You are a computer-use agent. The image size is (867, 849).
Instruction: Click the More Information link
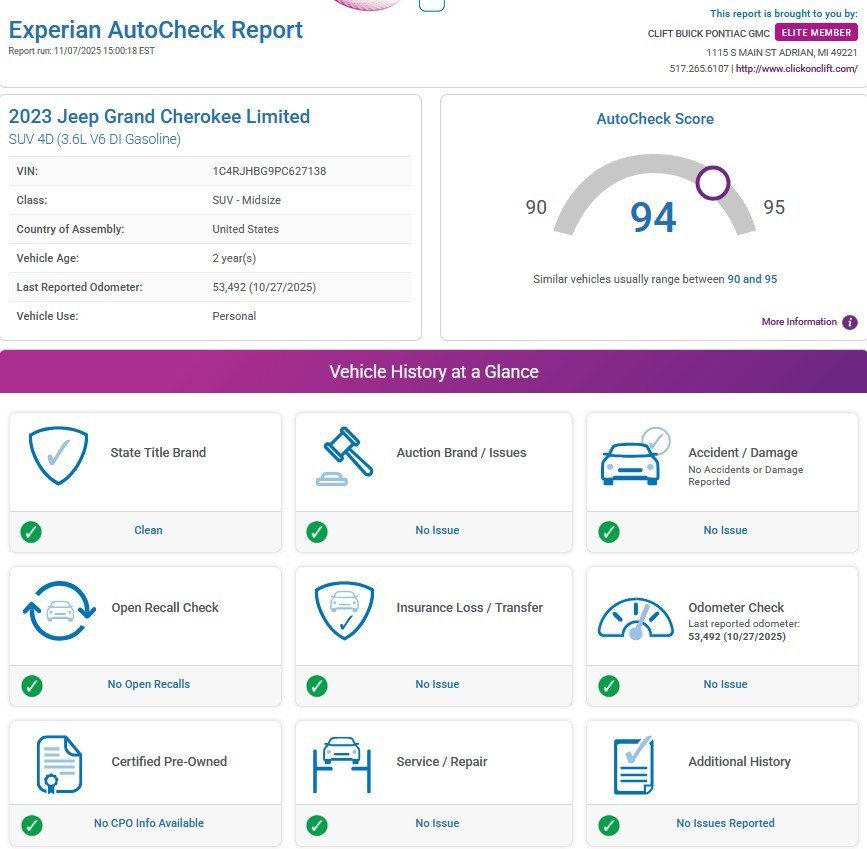[x=799, y=322]
